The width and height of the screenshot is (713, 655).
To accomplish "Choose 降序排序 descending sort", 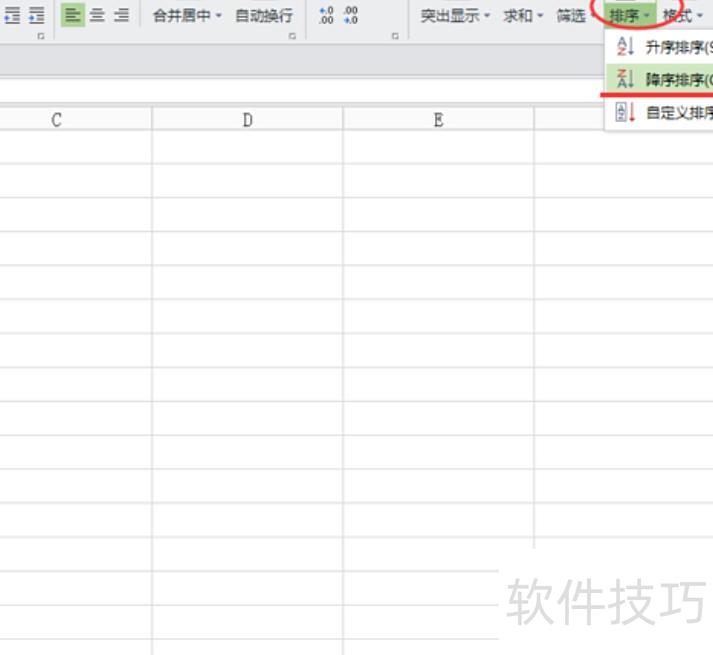I will [659, 80].
